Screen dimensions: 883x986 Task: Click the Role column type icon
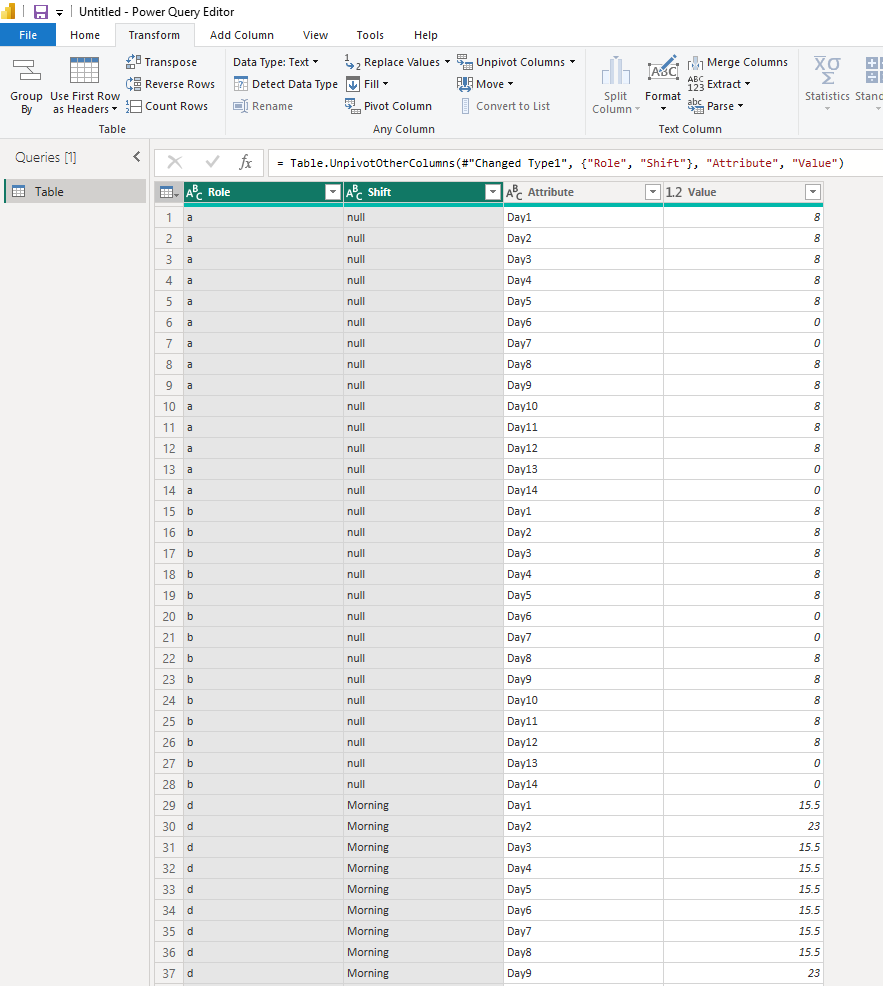tap(194, 192)
